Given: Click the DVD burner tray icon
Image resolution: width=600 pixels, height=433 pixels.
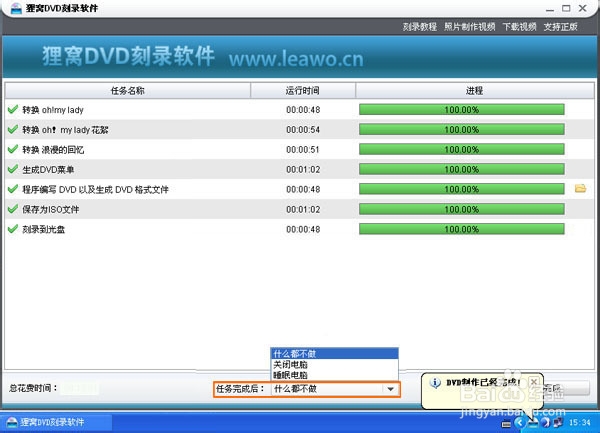Looking at the screenshot, I should coord(533,422).
